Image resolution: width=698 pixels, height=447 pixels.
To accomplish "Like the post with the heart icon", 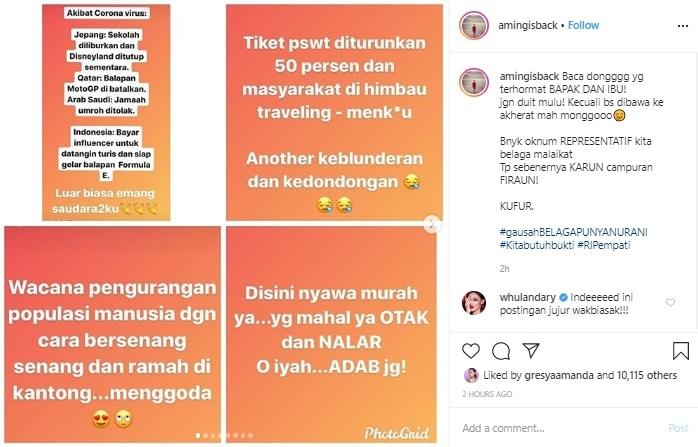I will point(471,351).
